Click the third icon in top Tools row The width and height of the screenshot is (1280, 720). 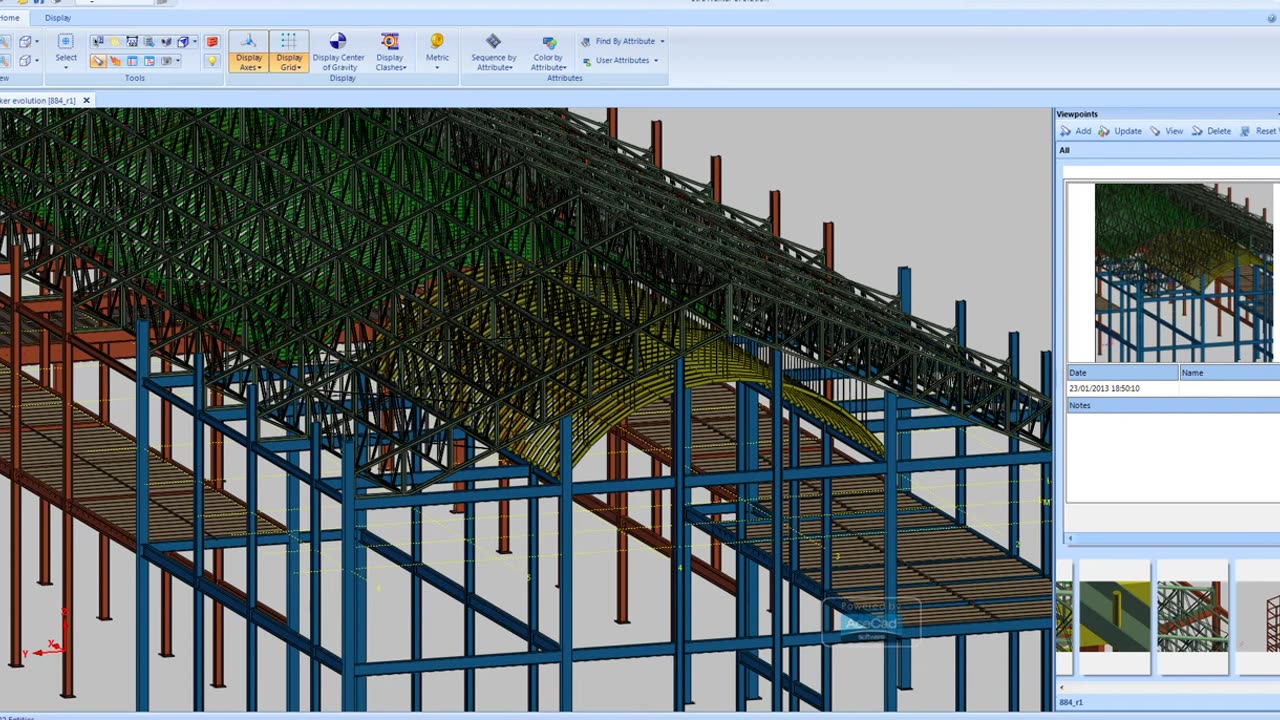(132, 42)
